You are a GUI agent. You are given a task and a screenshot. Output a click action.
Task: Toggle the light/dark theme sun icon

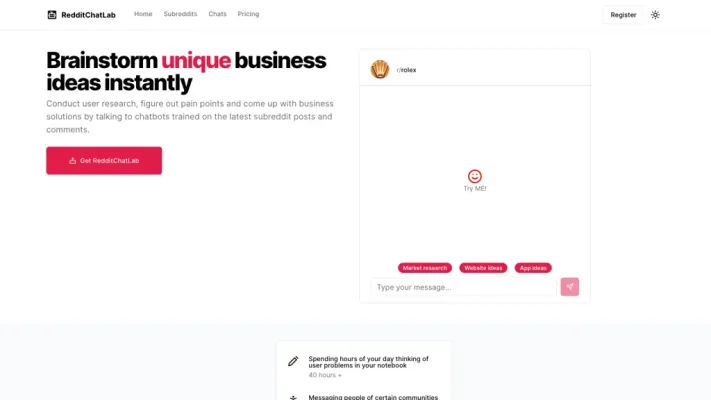[655, 15]
